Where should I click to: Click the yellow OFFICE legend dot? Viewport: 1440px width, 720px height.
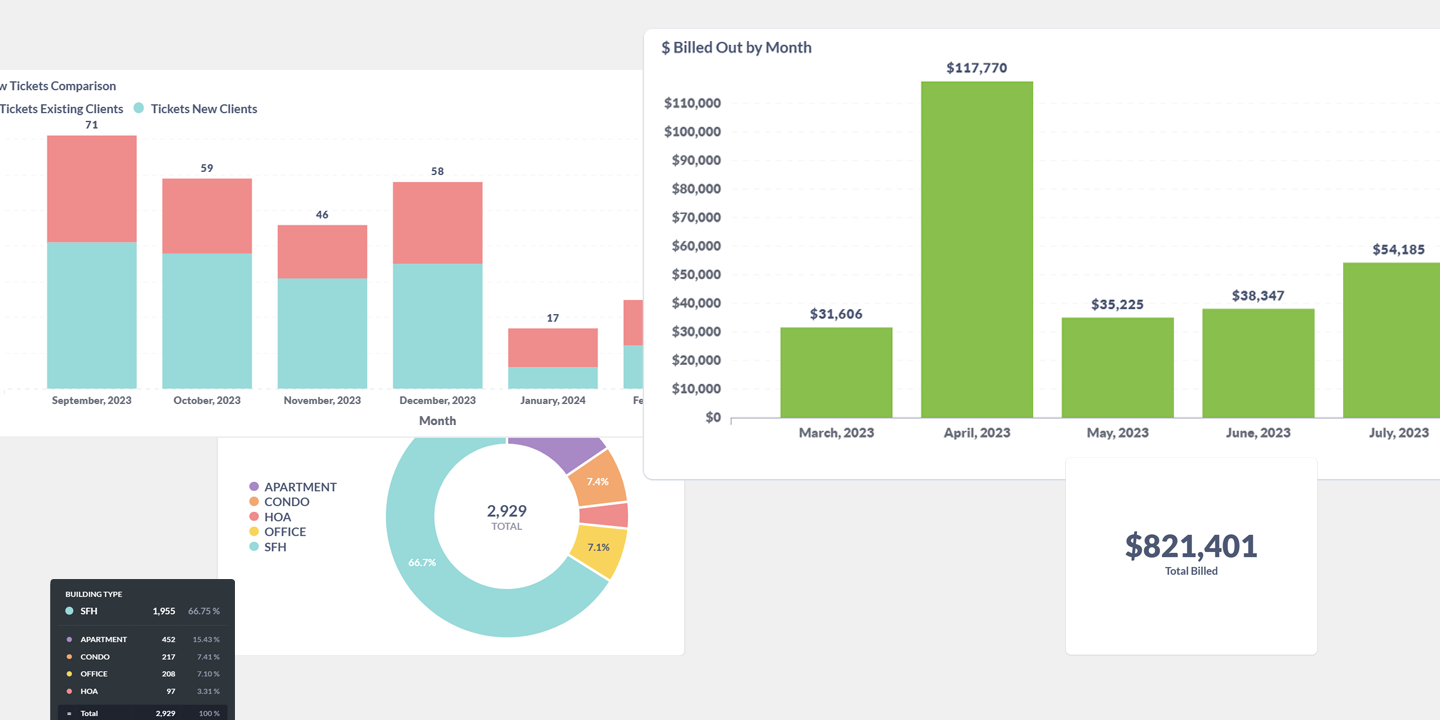tap(254, 532)
